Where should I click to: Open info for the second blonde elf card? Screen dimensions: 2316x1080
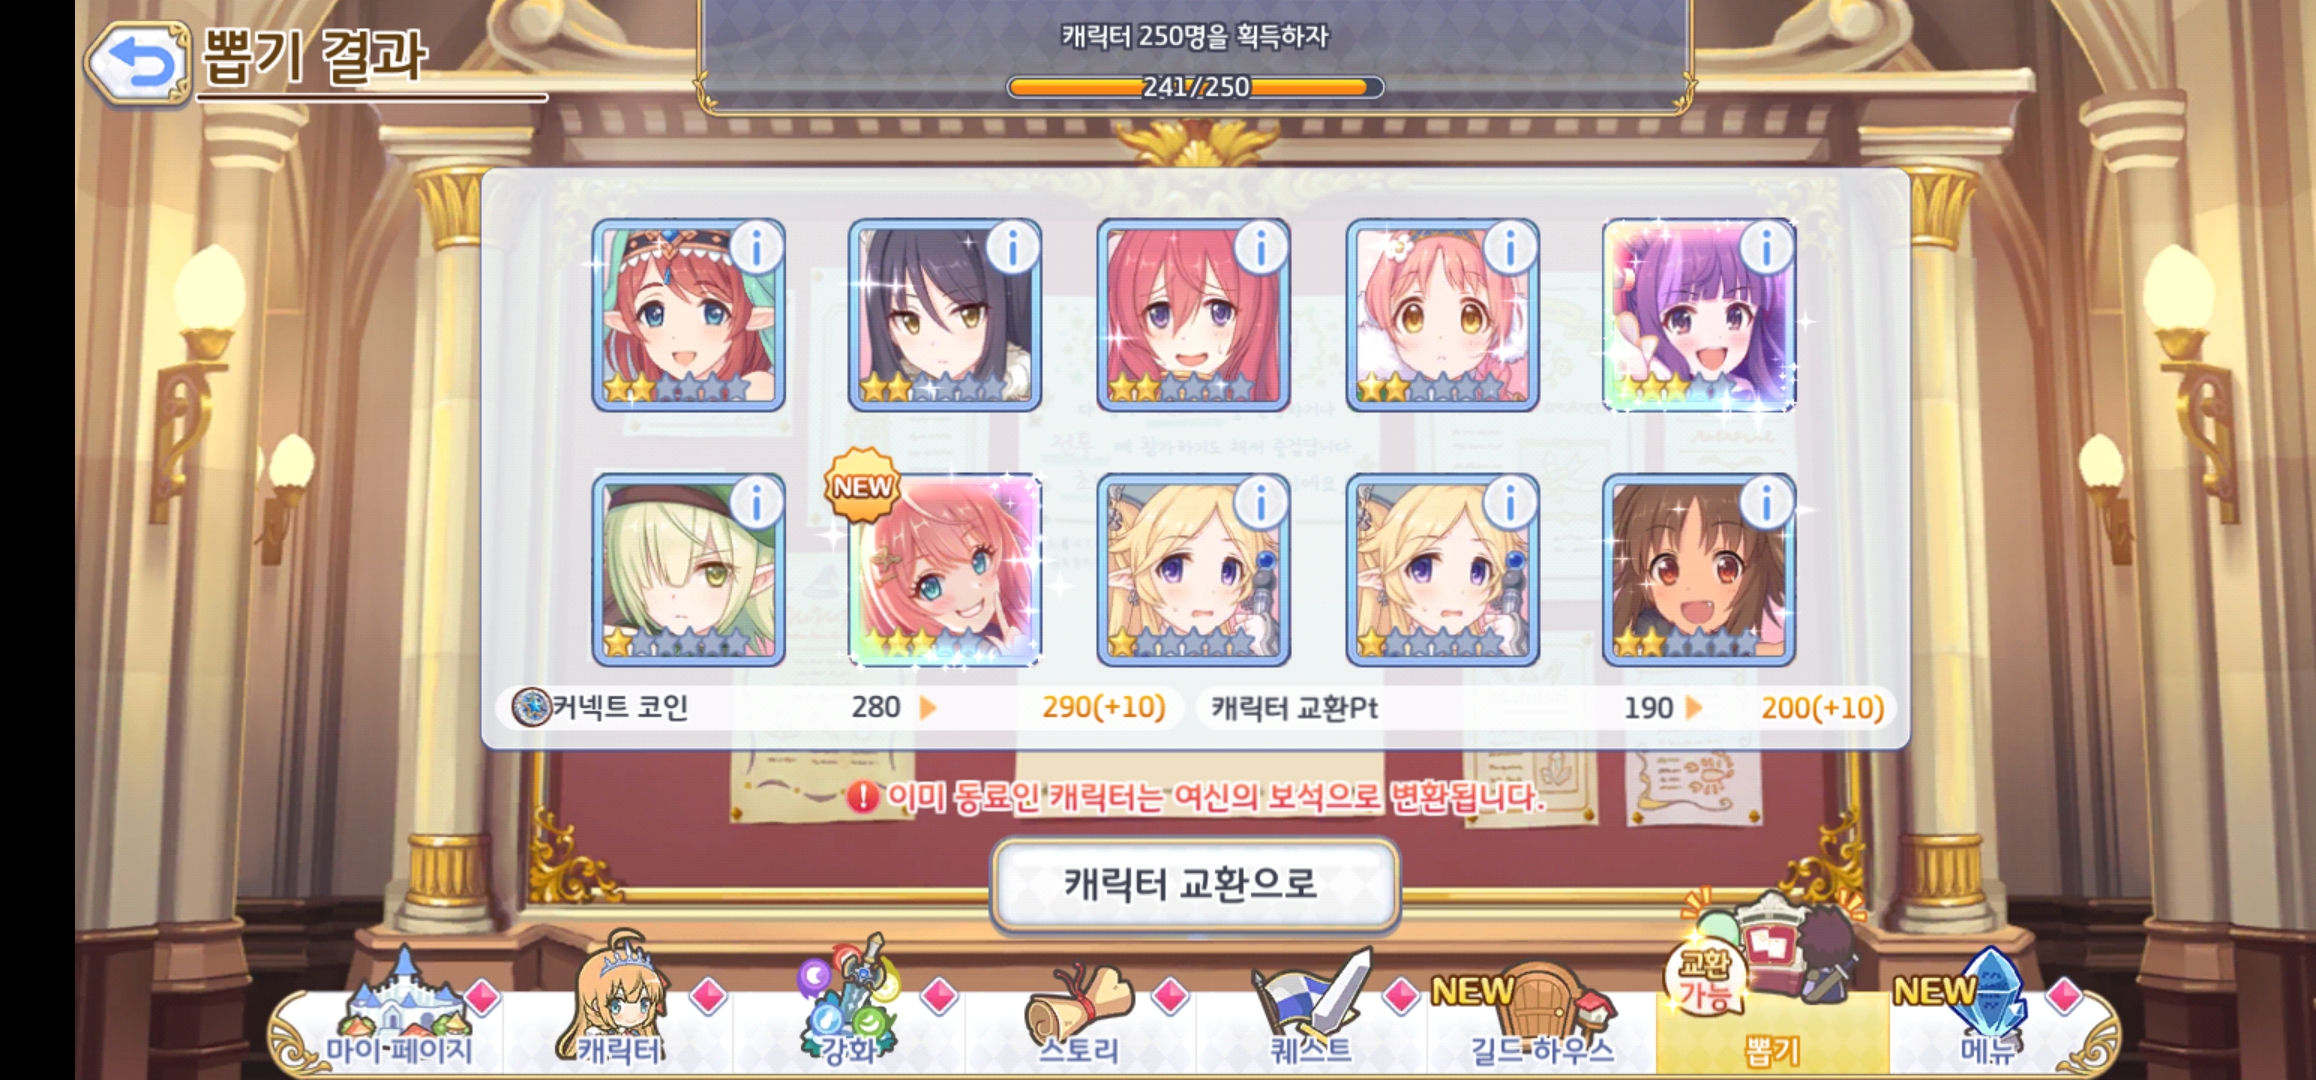pos(1509,502)
